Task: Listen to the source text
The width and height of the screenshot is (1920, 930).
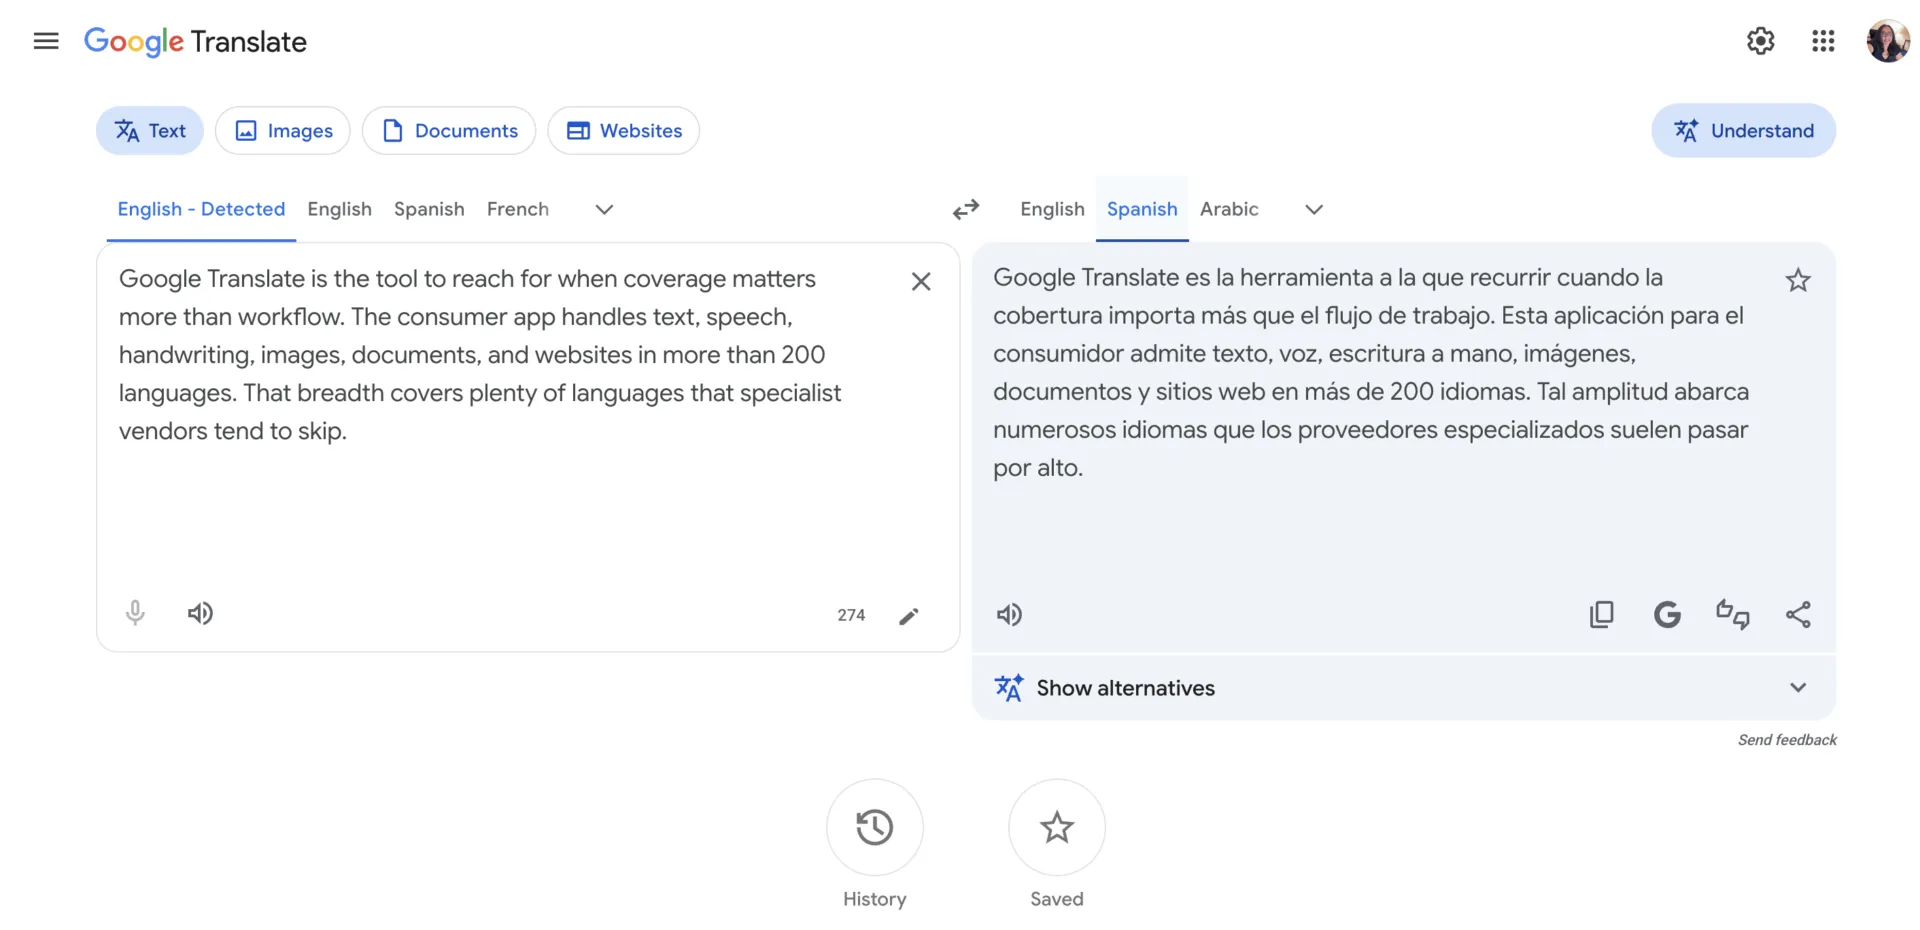Action: [200, 613]
